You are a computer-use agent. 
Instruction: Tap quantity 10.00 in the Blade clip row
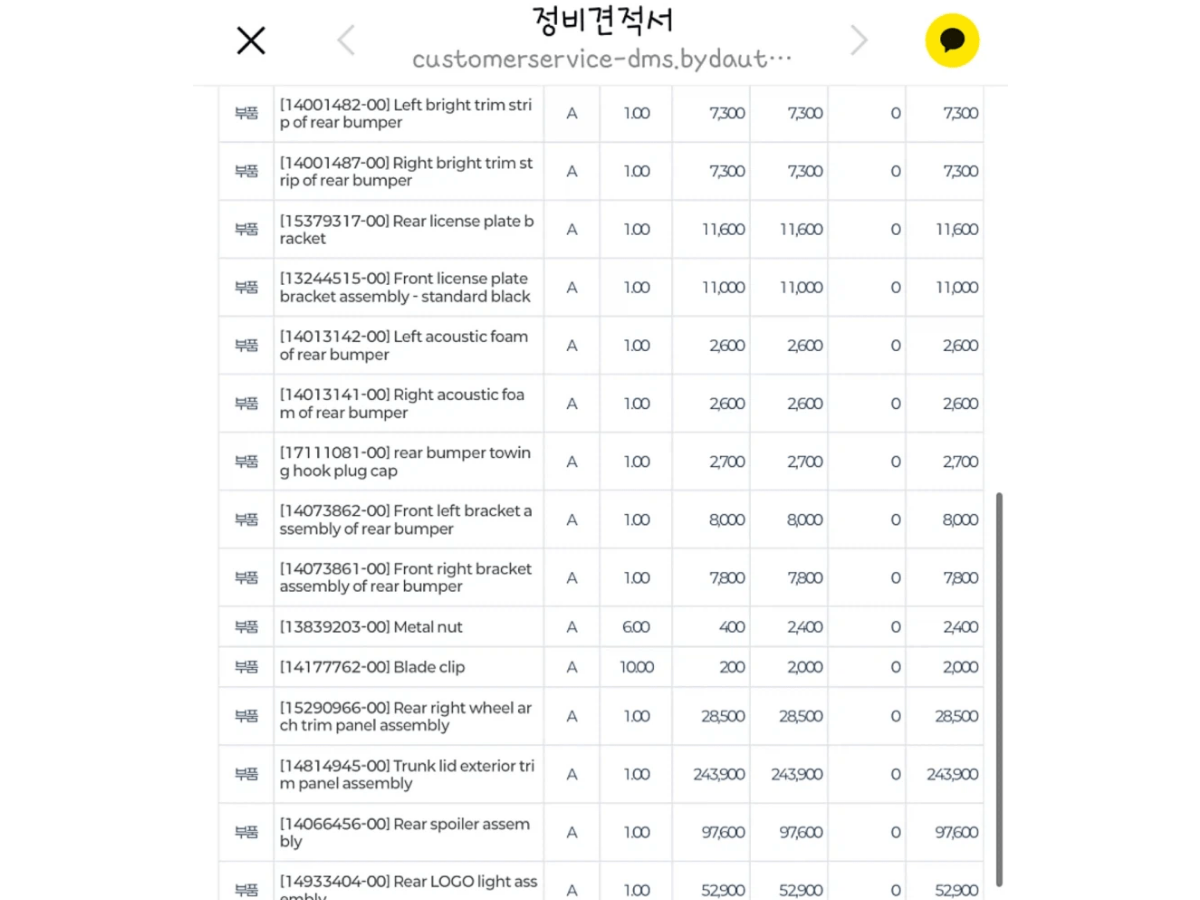point(637,667)
